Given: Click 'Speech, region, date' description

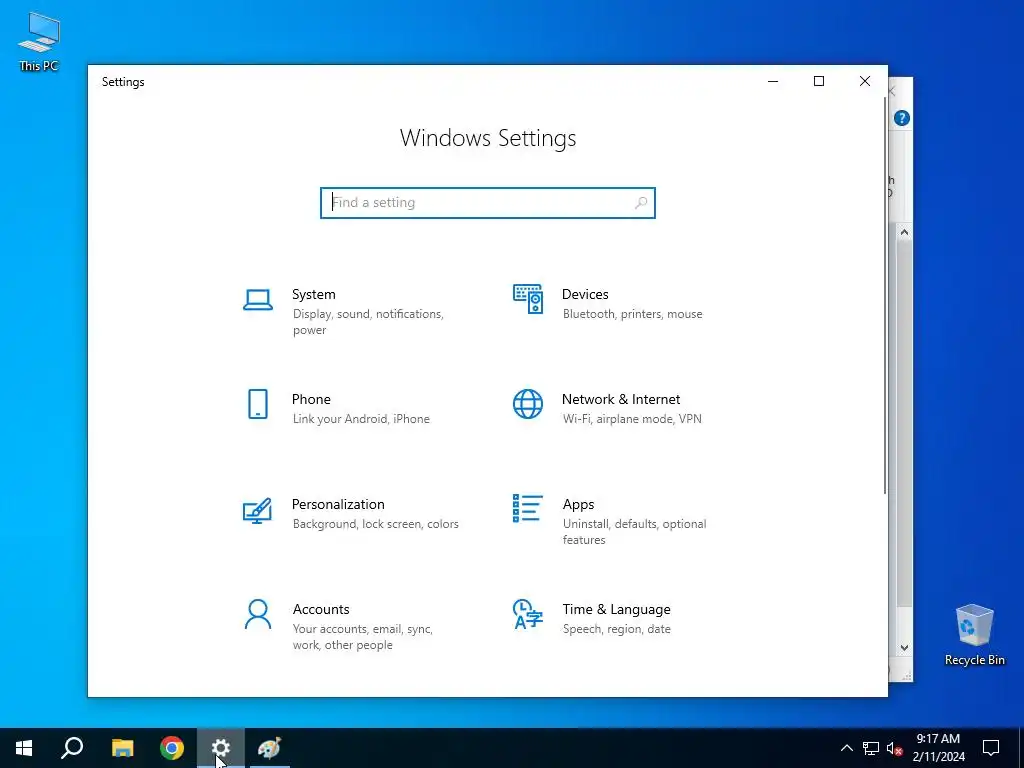Looking at the screenshot, I should pyautogui.click(x=616, y=629).
